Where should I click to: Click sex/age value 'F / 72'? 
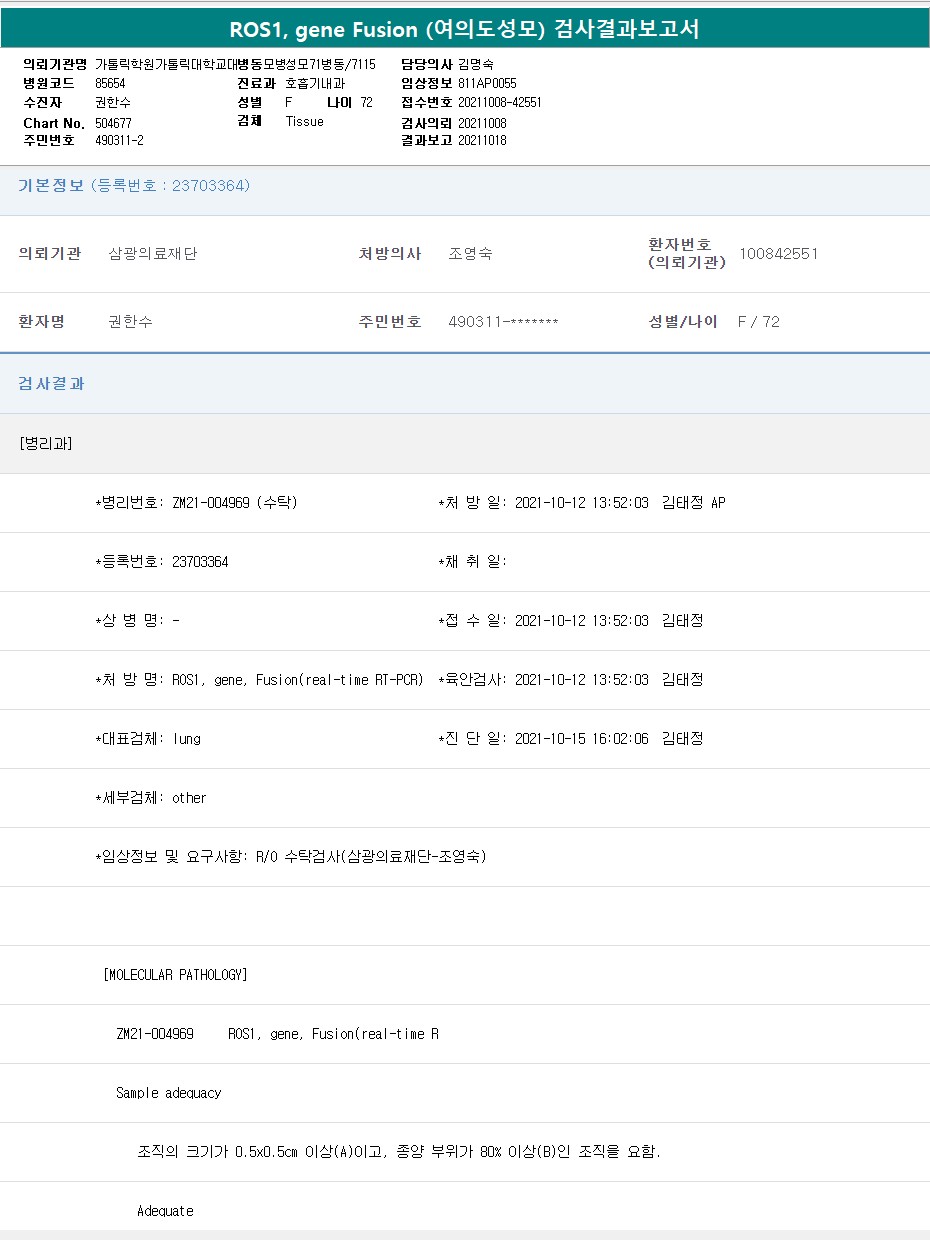tap(758, 322)
